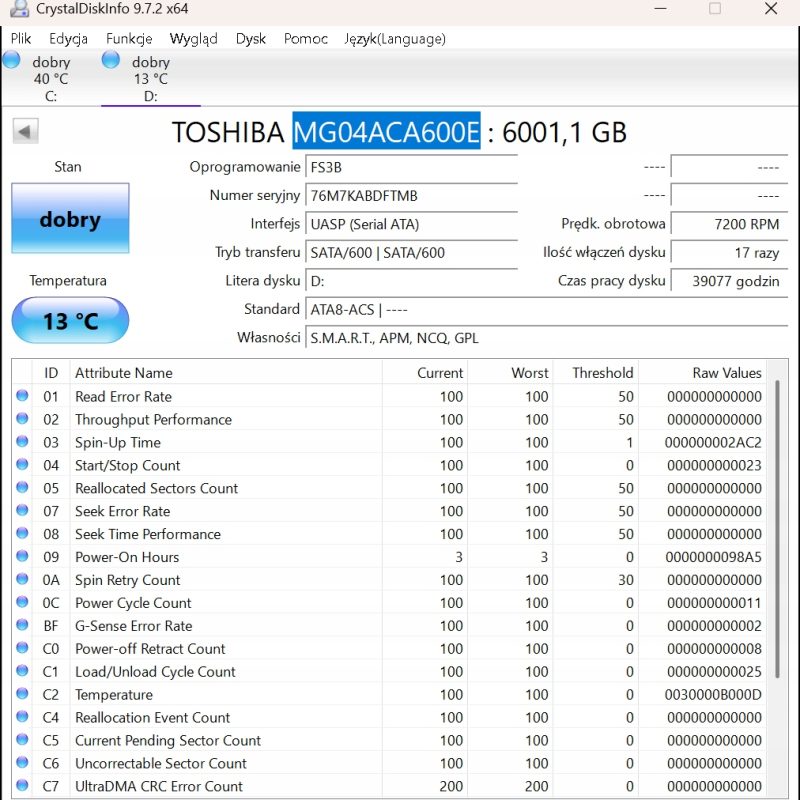
Task: Click status icon for UltraDMA CRC Error Count
Action: click(x=22, y=786)
